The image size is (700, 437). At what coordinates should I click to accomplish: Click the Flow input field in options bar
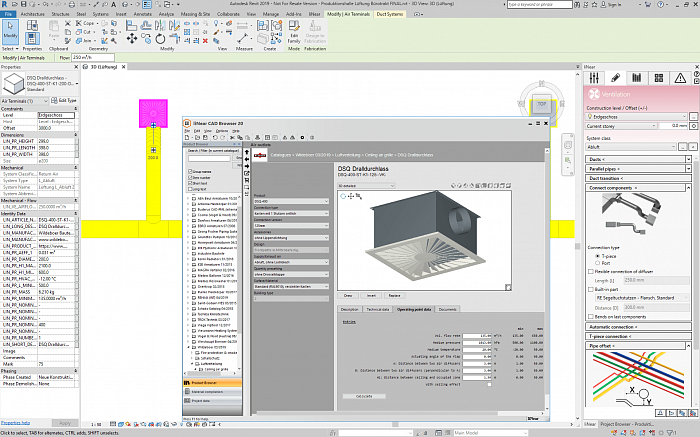point(93,58)
